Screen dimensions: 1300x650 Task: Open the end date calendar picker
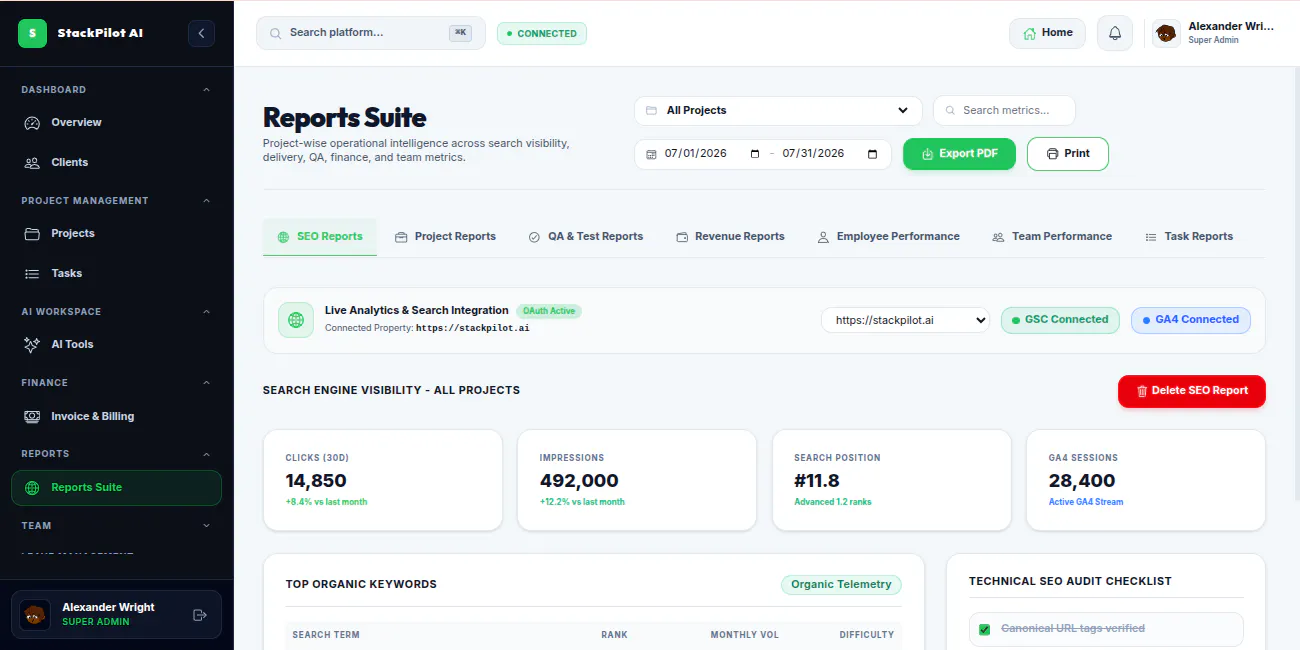click(x=873, y=154)
